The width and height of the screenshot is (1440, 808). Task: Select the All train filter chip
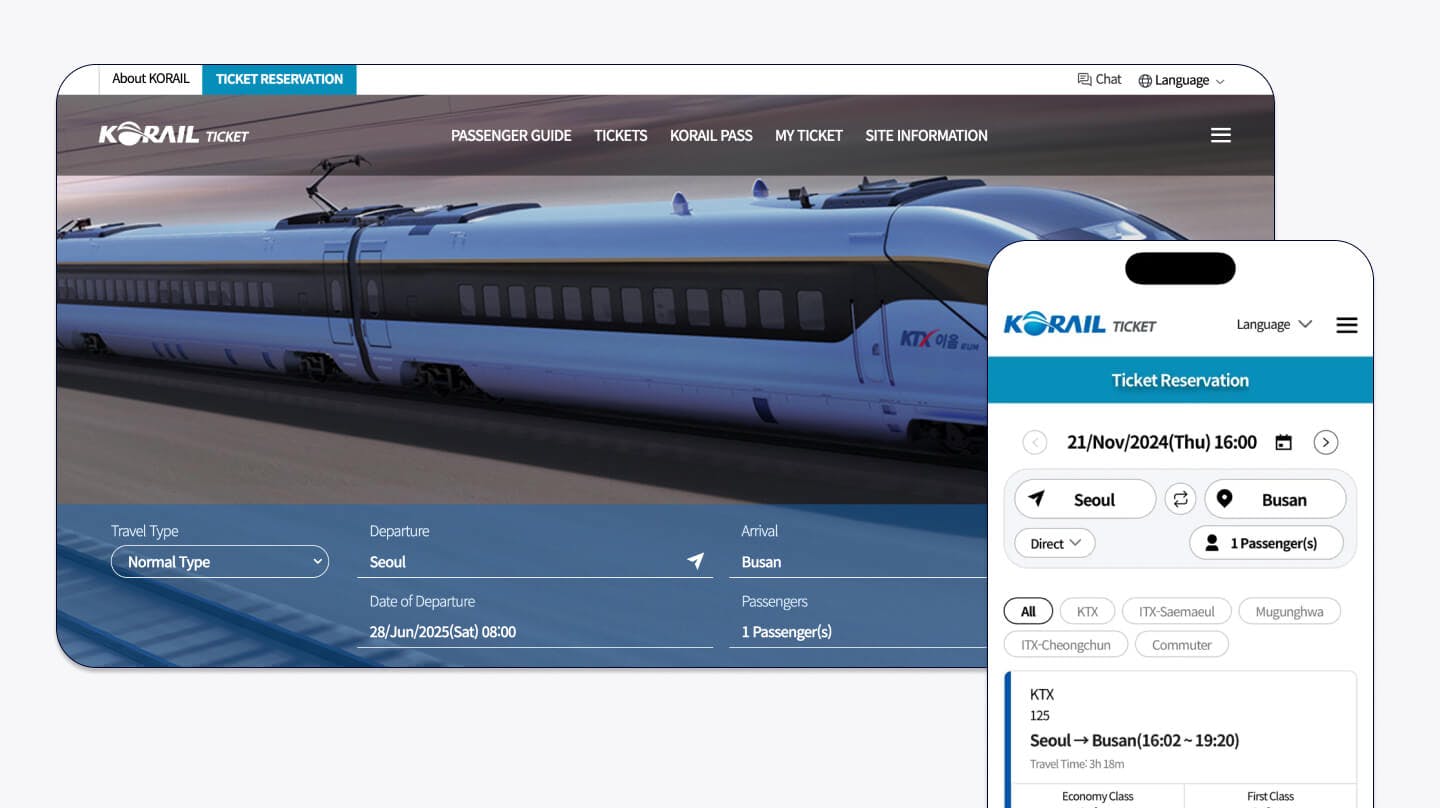point(1028,611)
